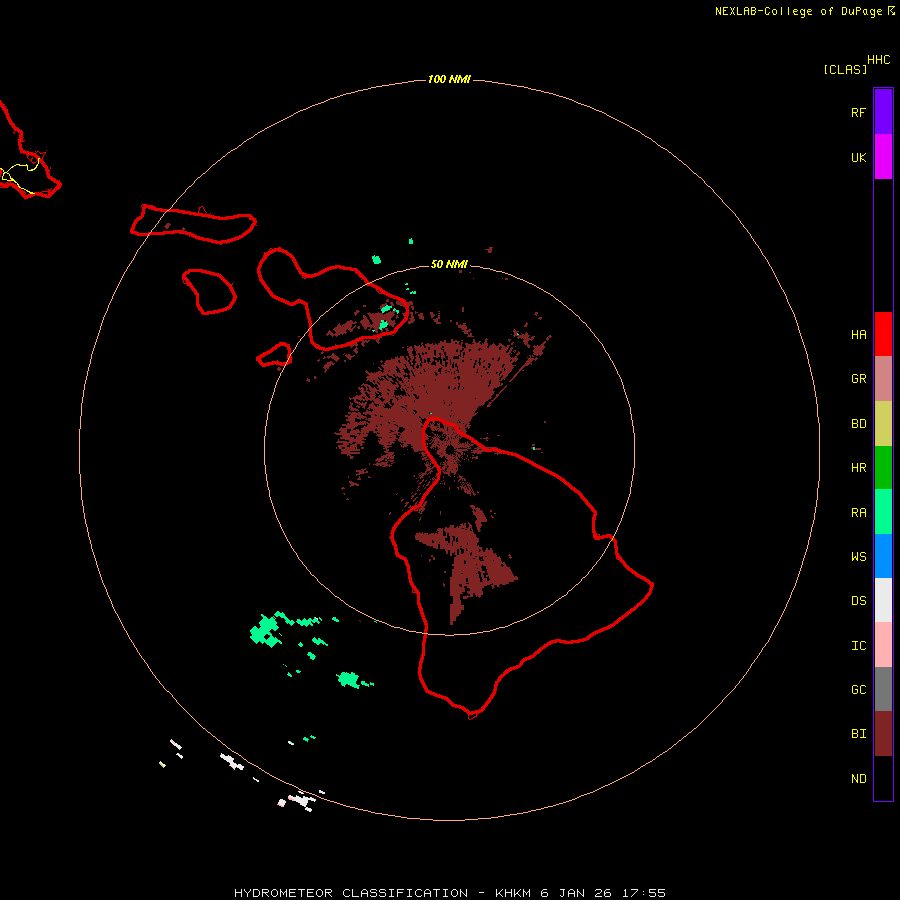The image size is (900, 900).
Task: Click the IC legend label
Action: [x=858, y=646]
